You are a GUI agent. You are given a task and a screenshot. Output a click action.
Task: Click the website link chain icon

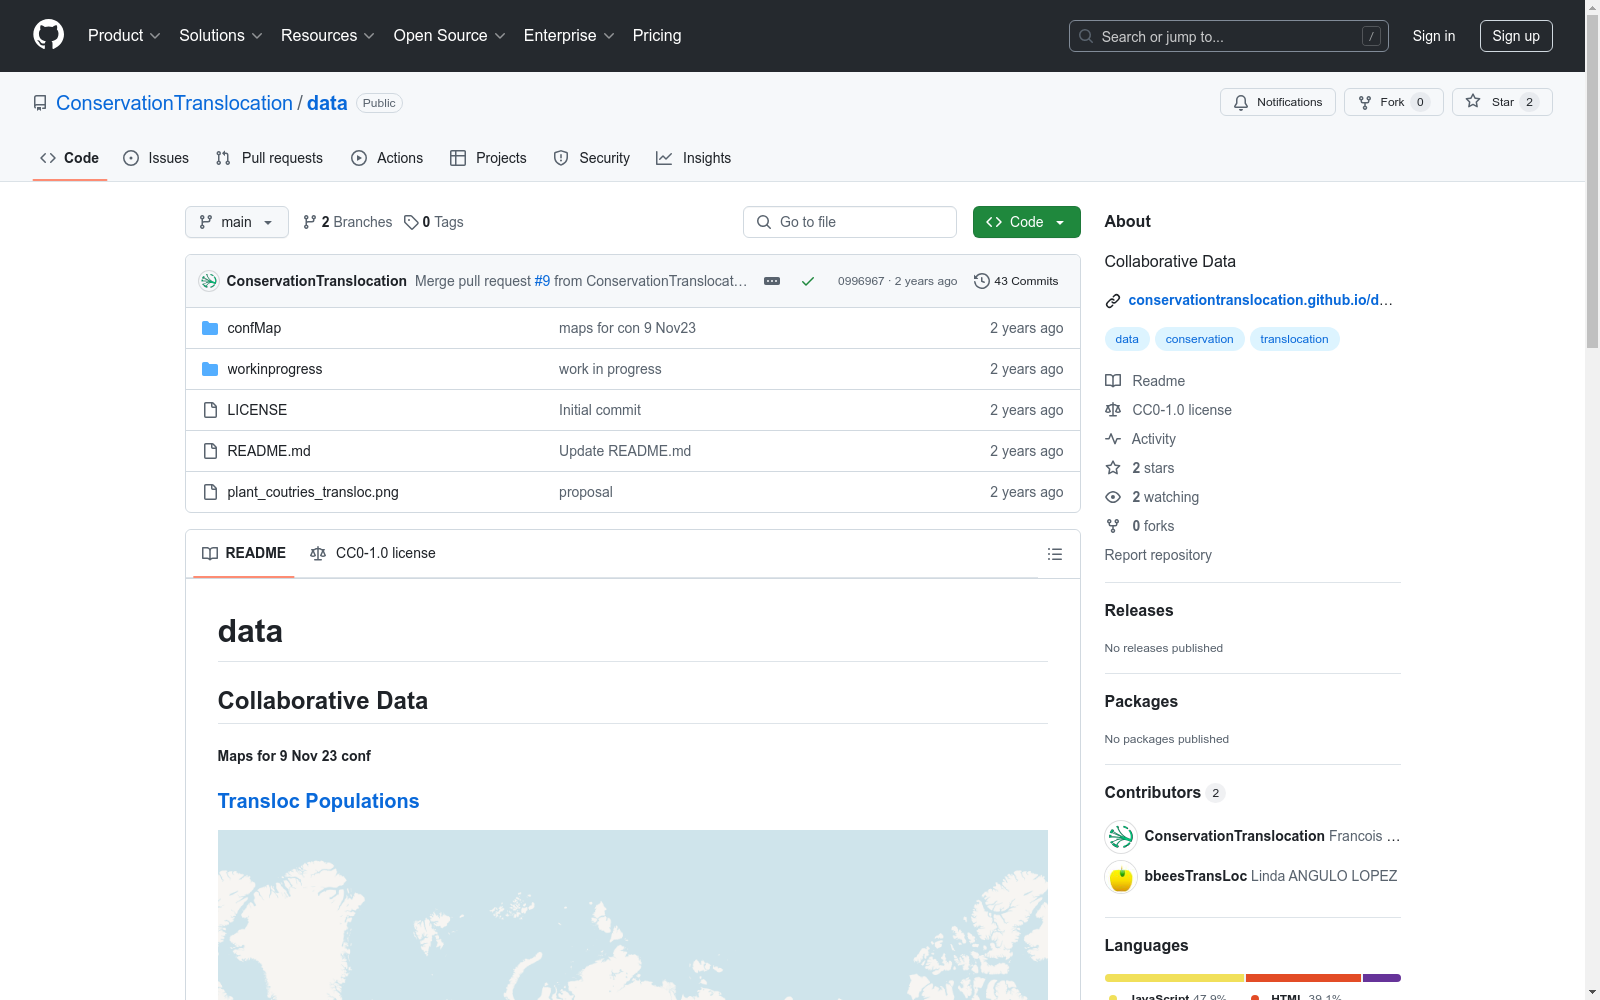(x=1113, y=301)
